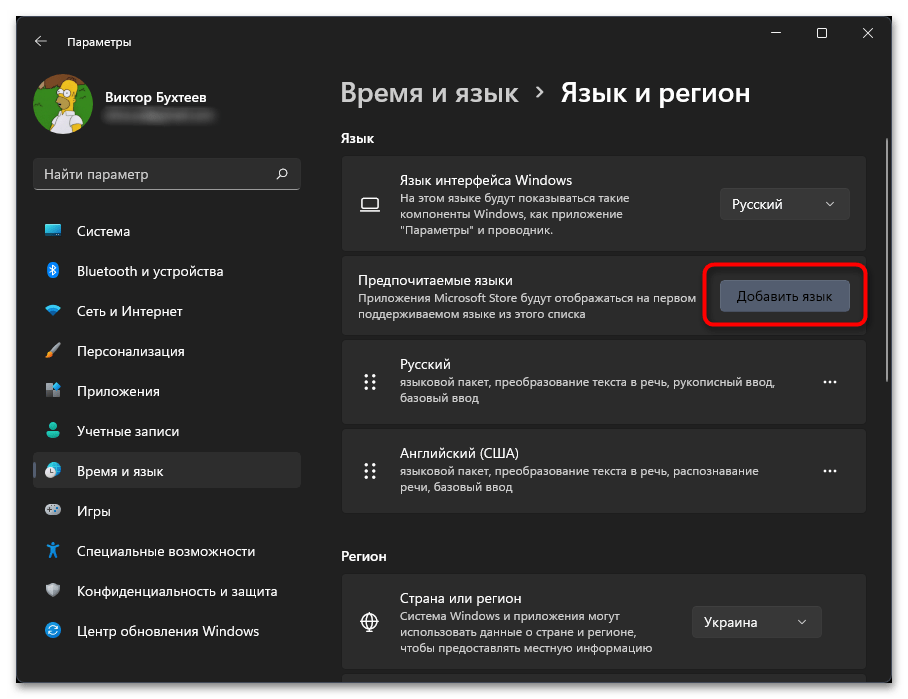Click the accessibility figure icon
The image size is (908, 699).
pyautogui.click(x=53, y=550)
